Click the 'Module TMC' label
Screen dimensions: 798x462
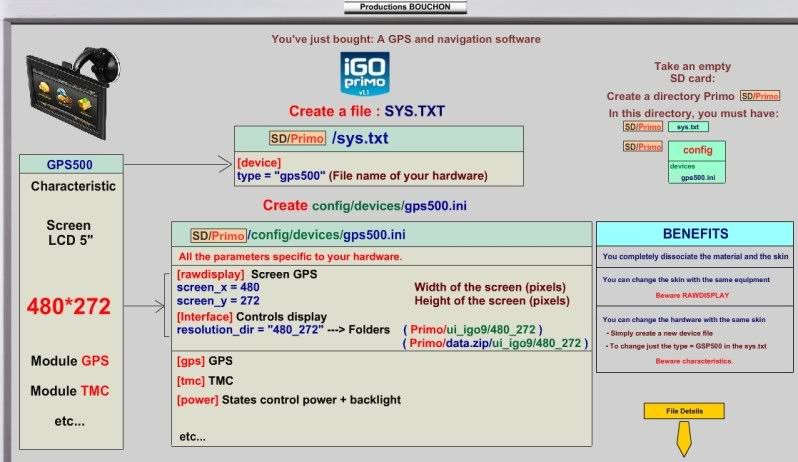pos(70,391)
